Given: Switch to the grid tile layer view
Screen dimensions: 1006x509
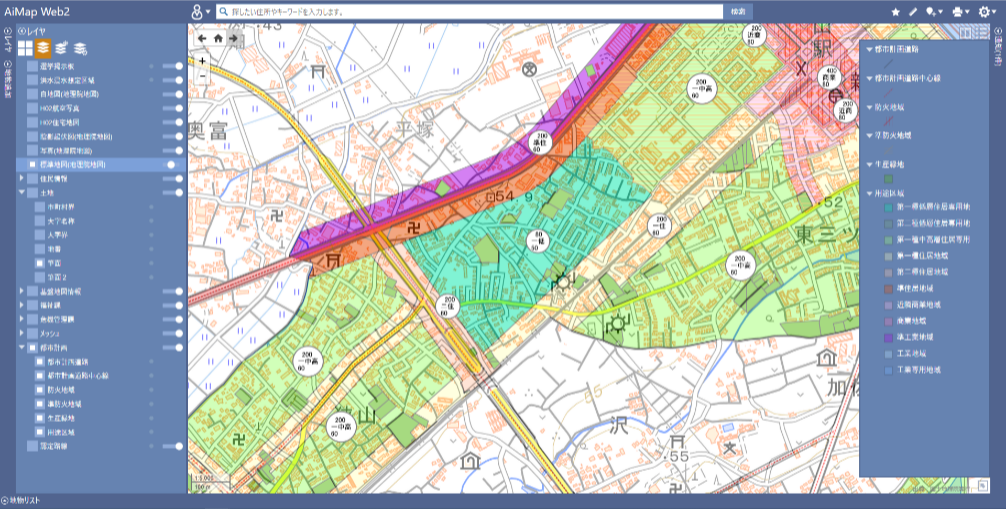Looking at the screenshot, I should (x=26, y=47).
